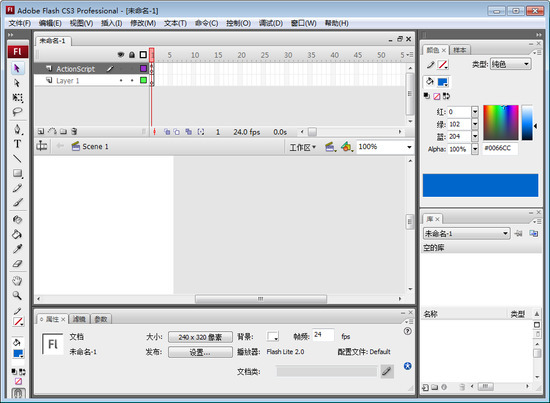The width and height of the screenshot is (550, 403).
Task: Select the Brush tool
Action: point(17,202)
